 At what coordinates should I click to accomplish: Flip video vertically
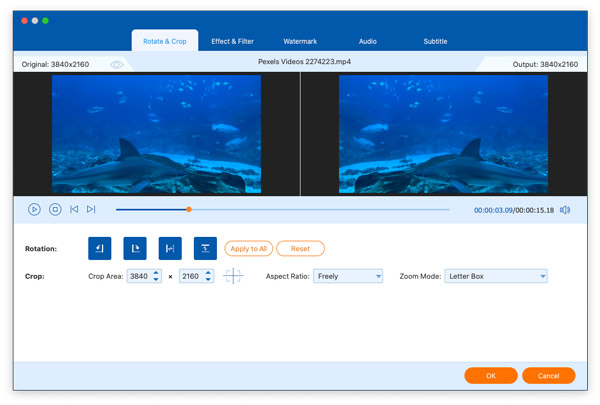tap(205, 248)
